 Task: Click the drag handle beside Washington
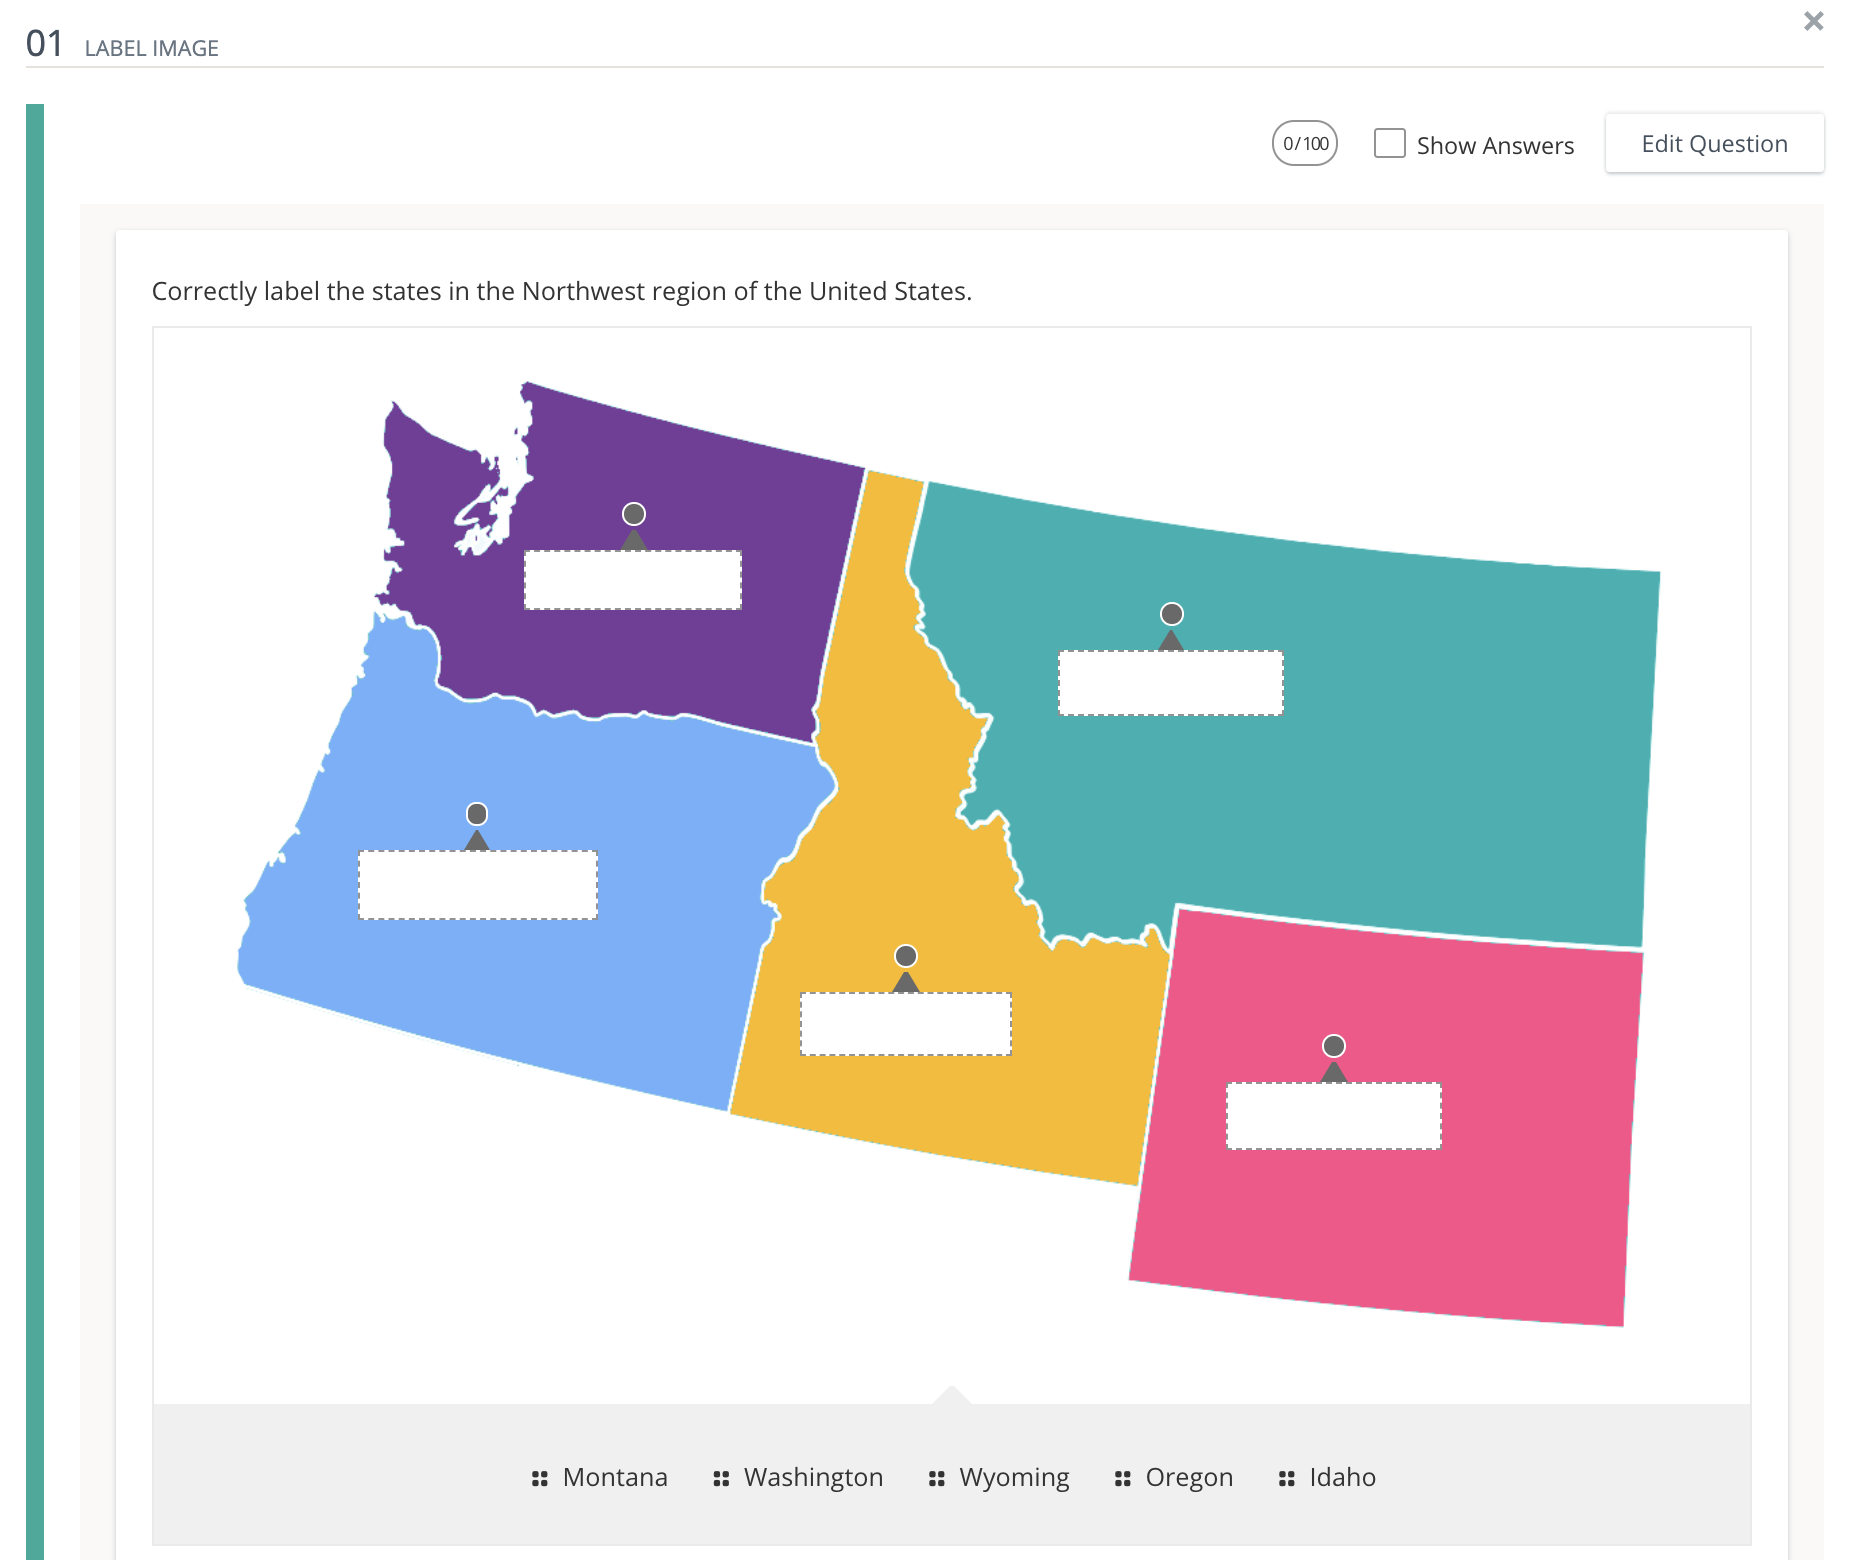[721, 1477]
